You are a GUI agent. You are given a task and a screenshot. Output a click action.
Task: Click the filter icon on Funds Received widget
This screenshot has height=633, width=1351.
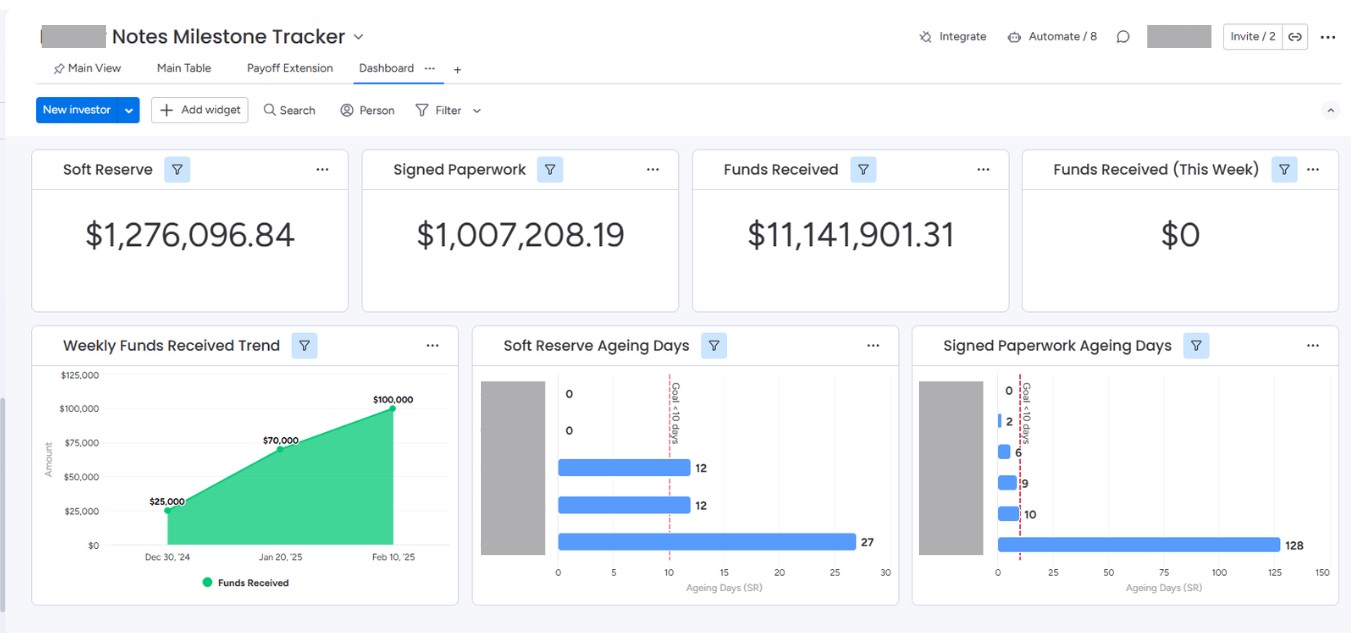[863, 170]
